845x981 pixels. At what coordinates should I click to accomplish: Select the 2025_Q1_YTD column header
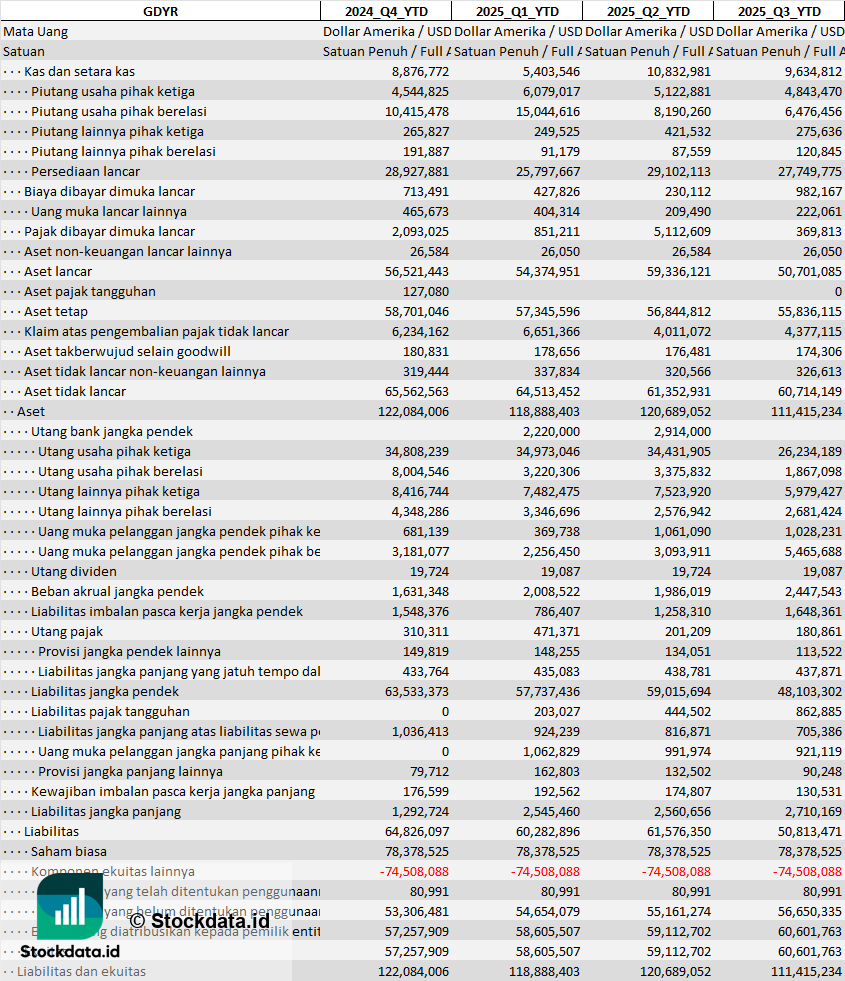(517, 11)
